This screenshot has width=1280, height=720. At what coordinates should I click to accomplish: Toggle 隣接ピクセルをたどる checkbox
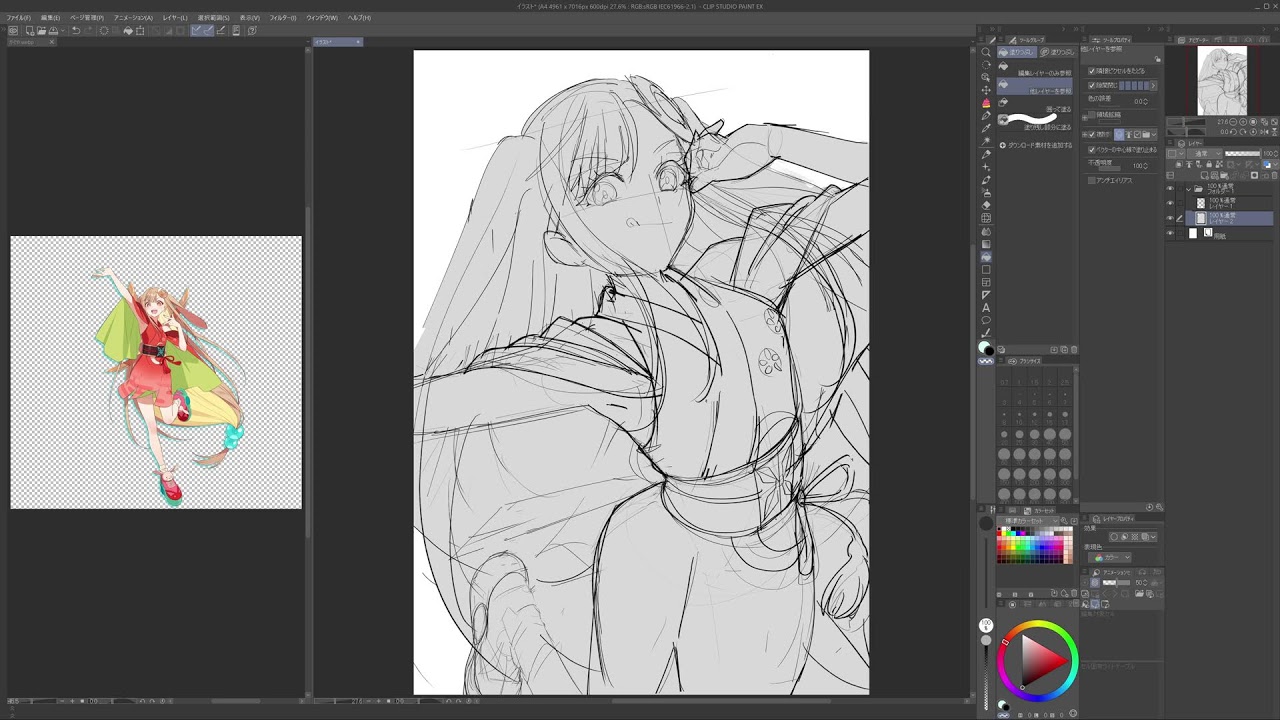(x=1091, y=71)
